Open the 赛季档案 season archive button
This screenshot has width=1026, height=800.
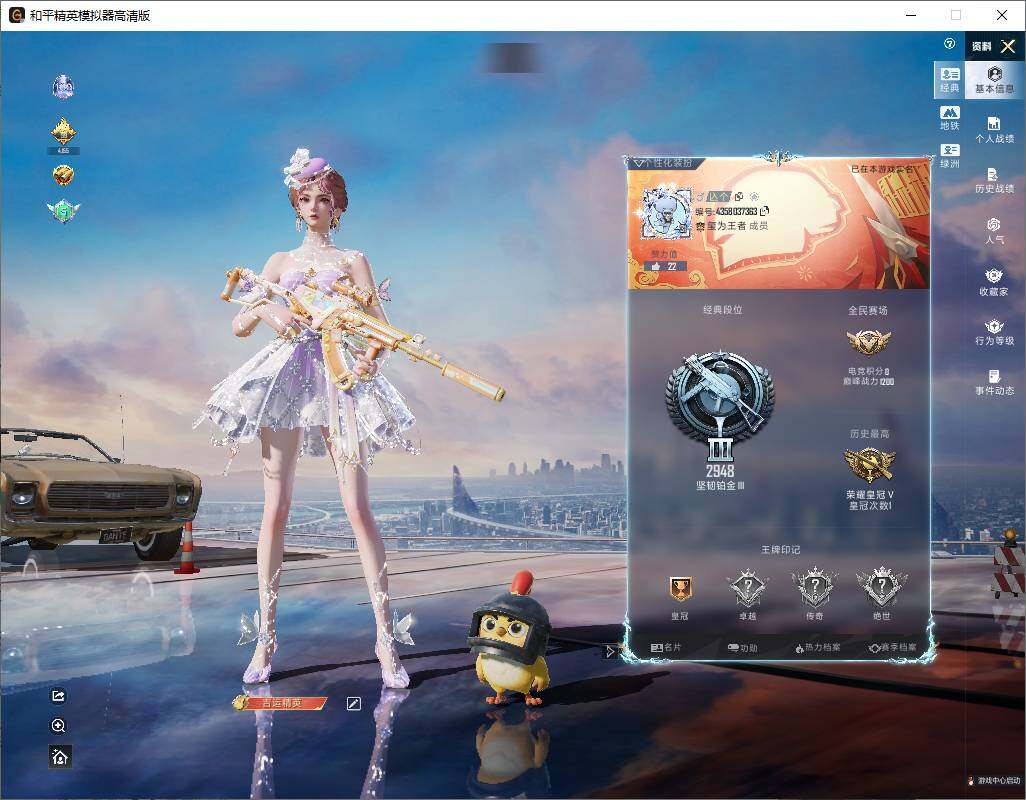pos(893,648)
